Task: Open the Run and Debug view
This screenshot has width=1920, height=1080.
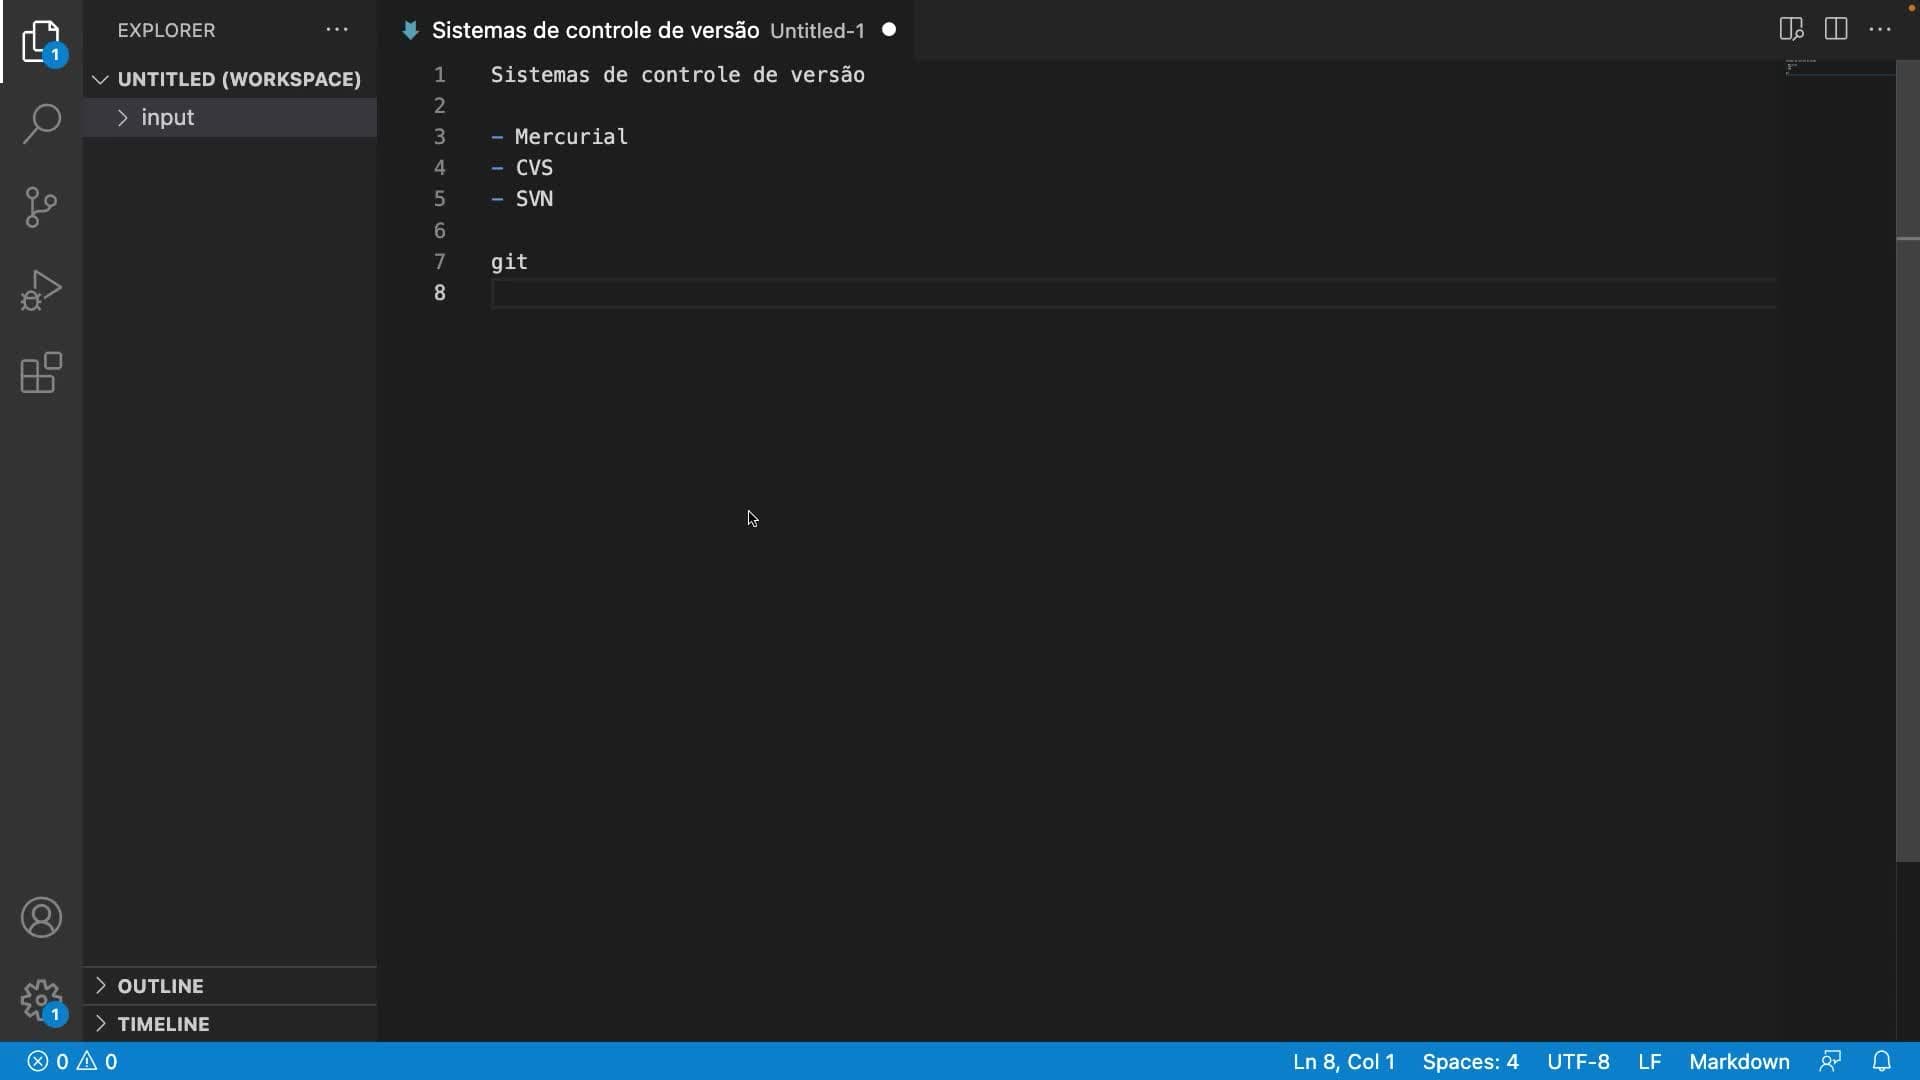Action: (x=41, y=290)
